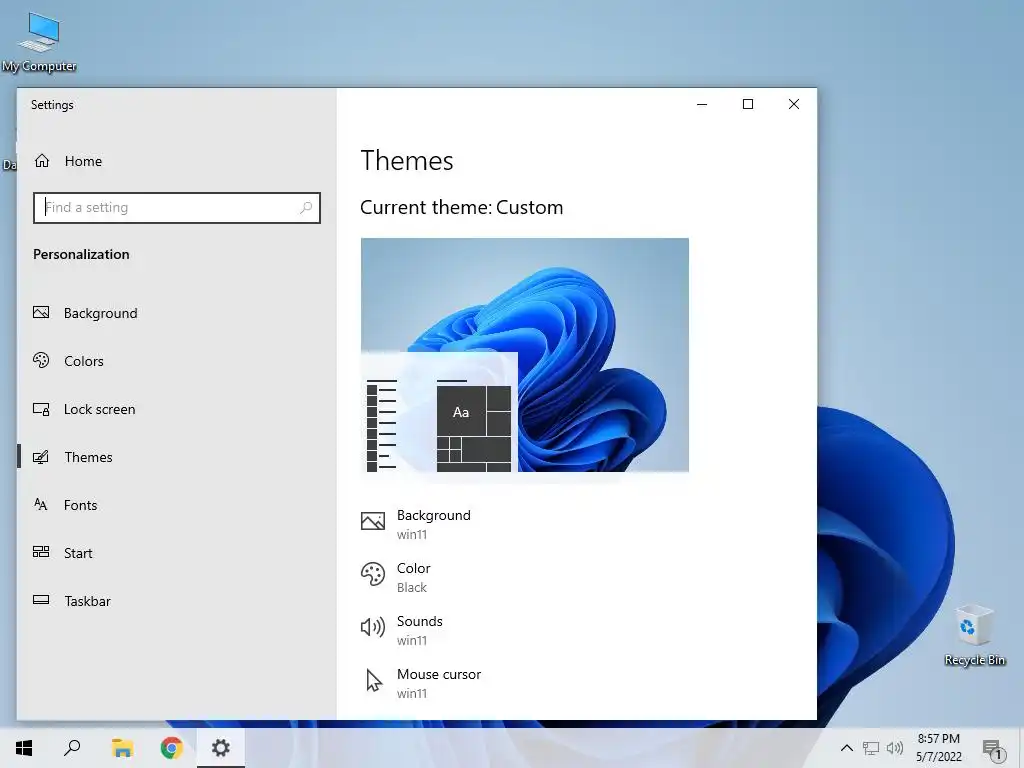The image size is (1024, 768).
Task: Click the search magnifier in the settings box
Action: (306, 208)
